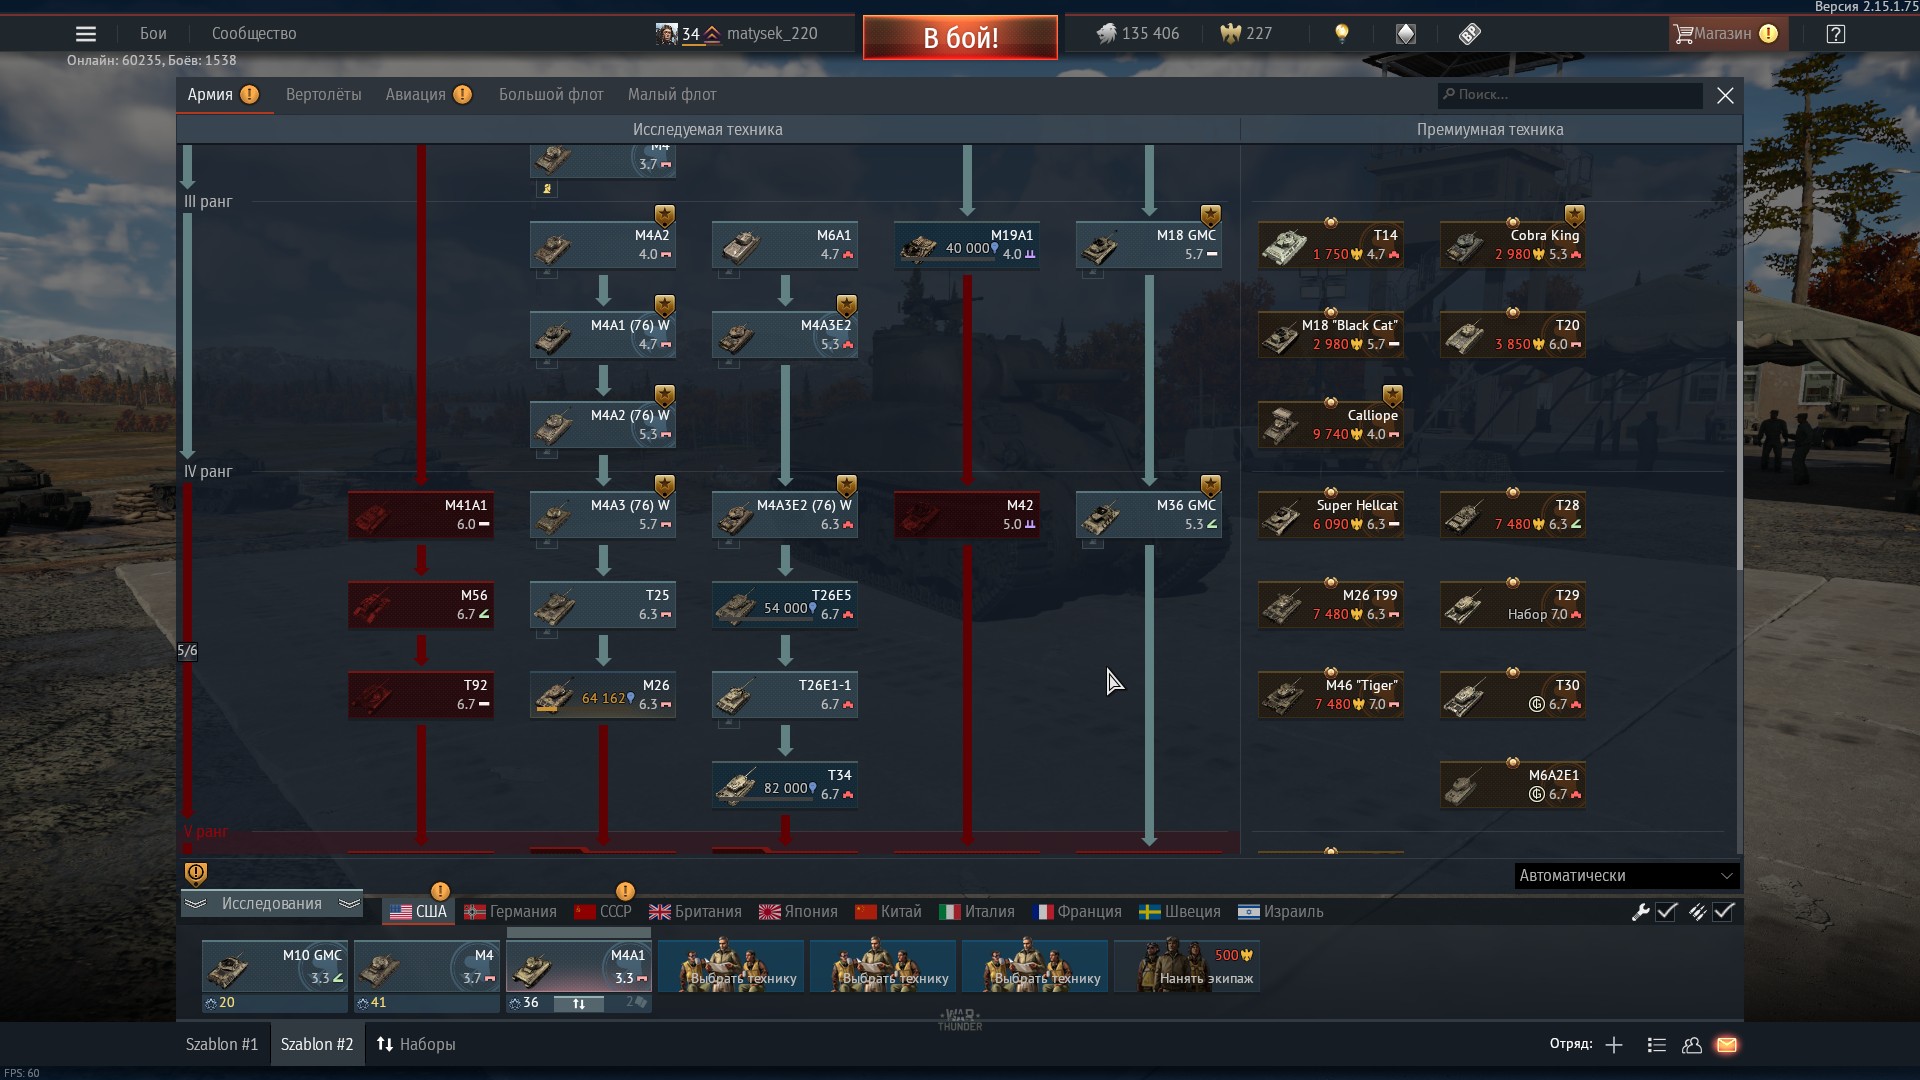
Task: Add squad member with plus icon
Action: (1614, 1045)
